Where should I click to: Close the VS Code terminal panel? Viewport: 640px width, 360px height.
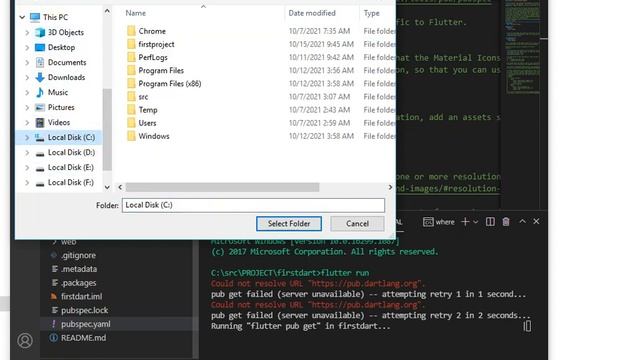tap(536, 221)
